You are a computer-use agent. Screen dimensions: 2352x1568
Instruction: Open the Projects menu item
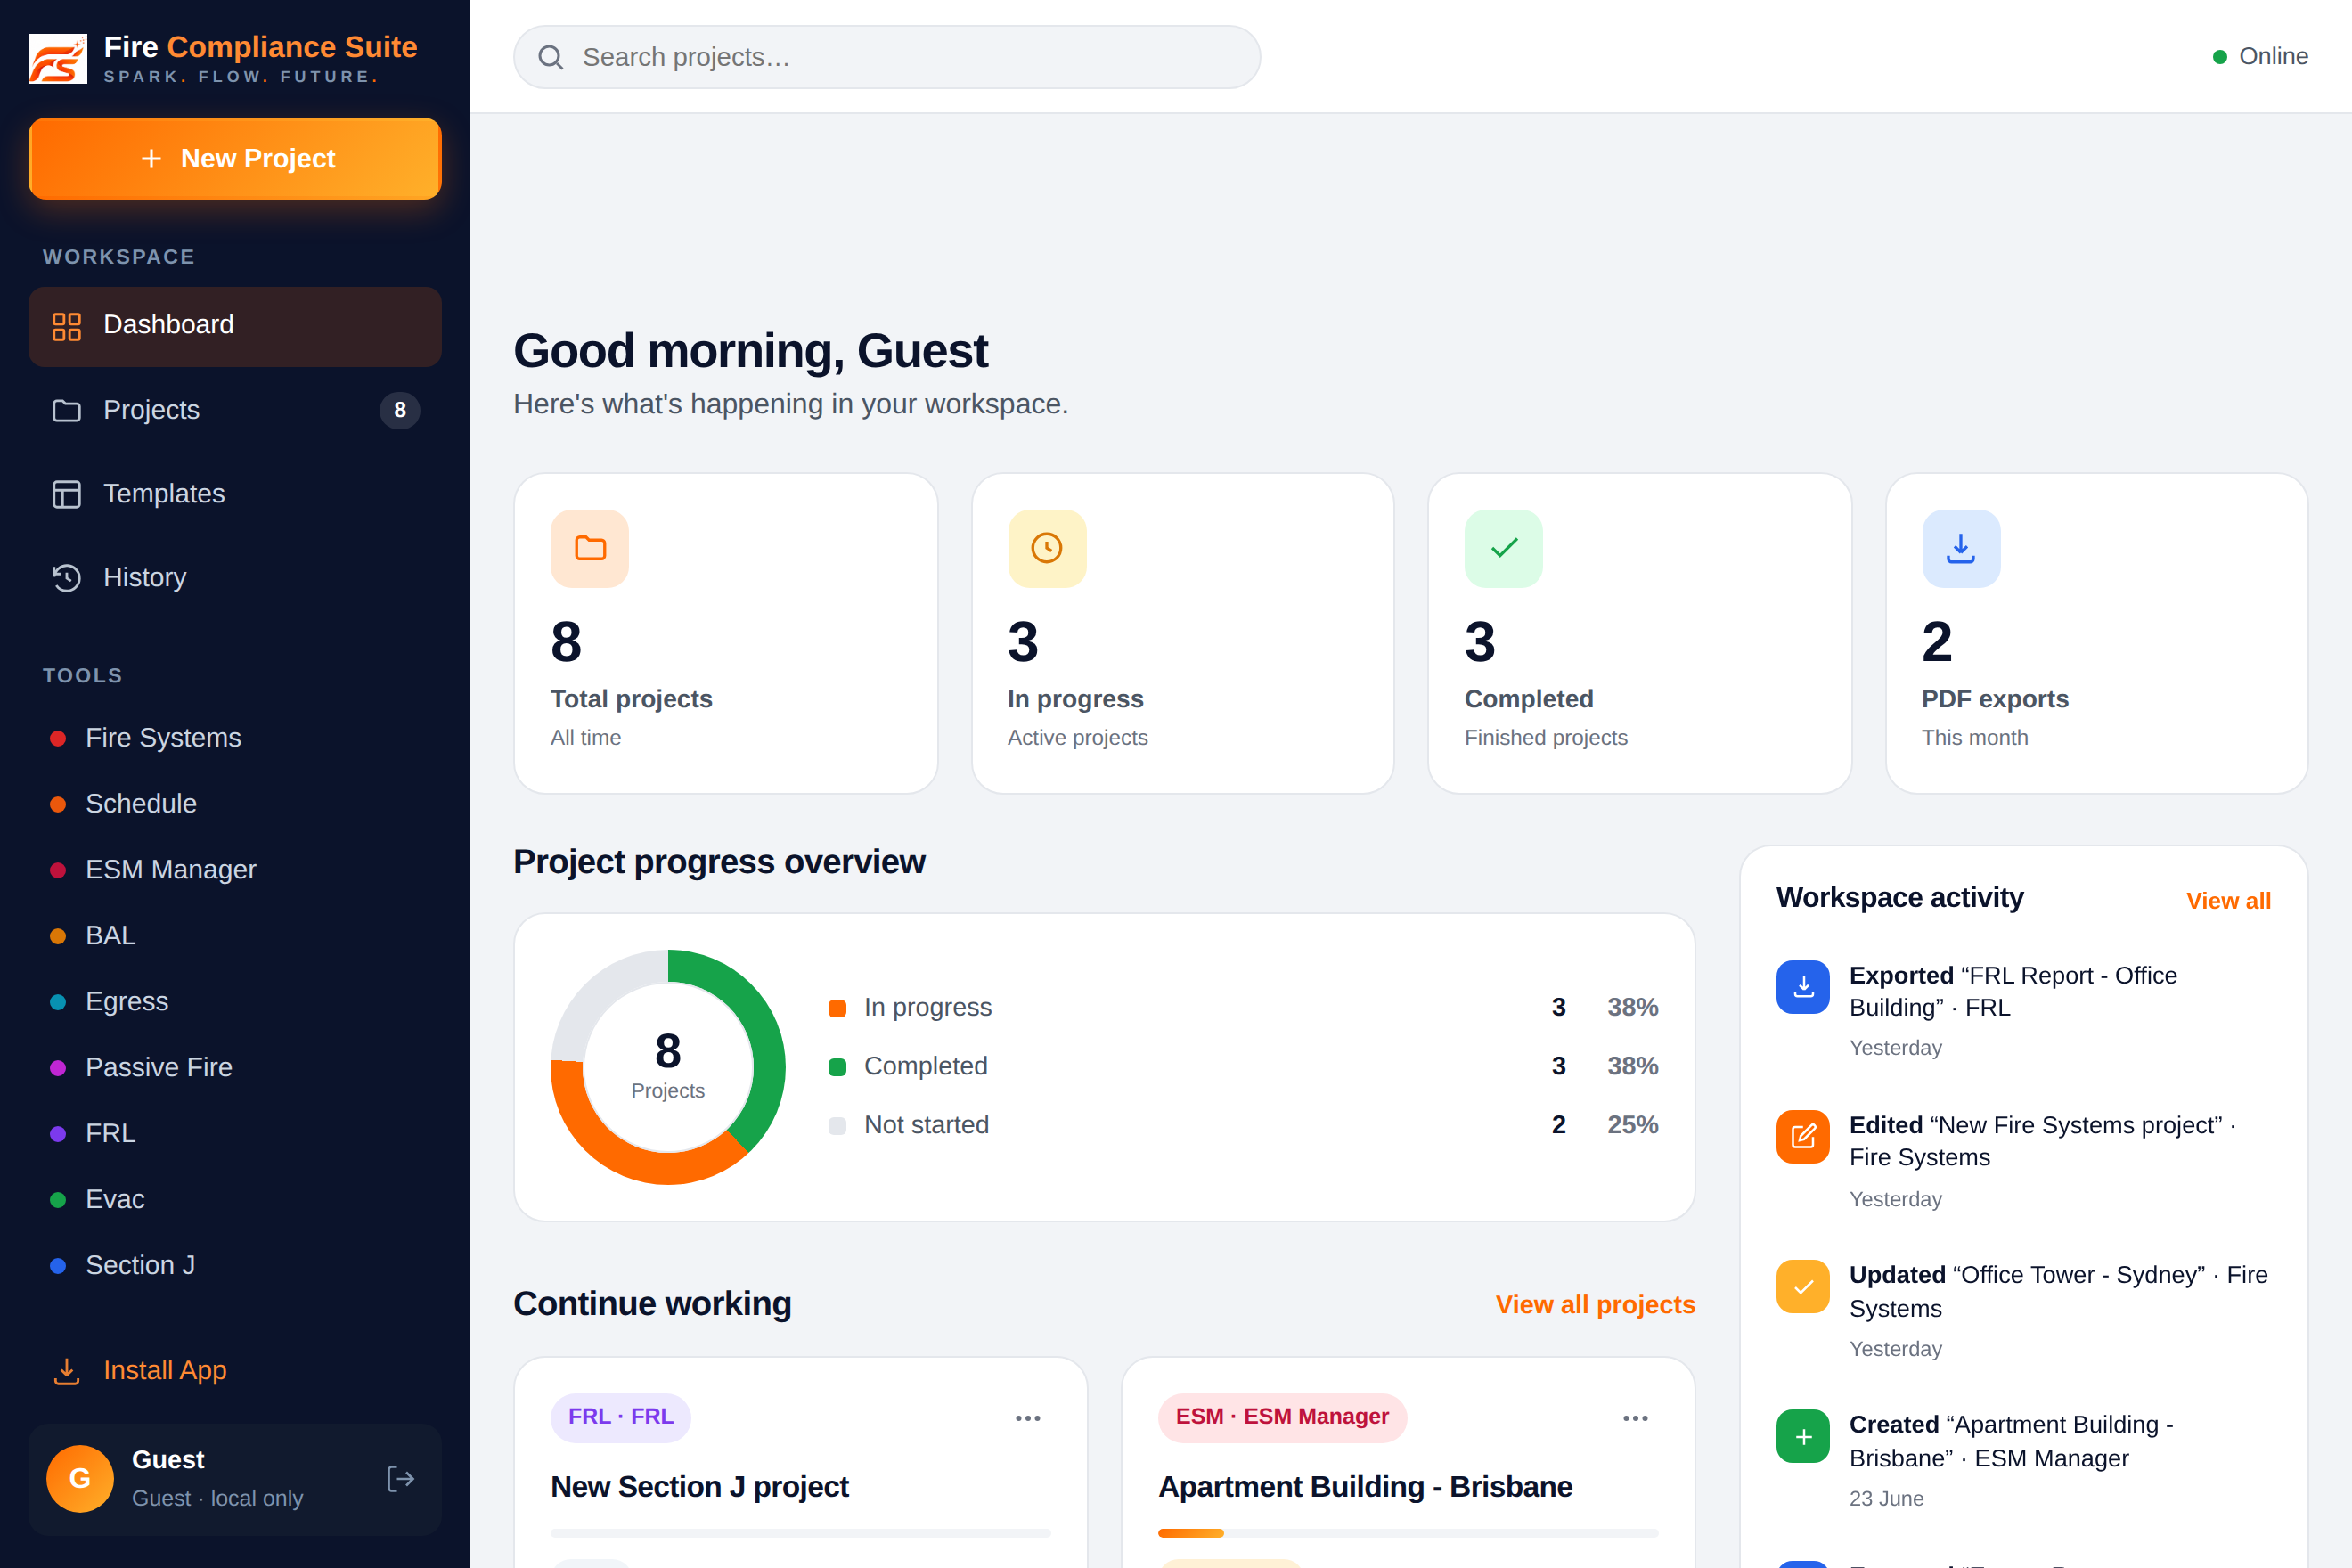(235, 410)
